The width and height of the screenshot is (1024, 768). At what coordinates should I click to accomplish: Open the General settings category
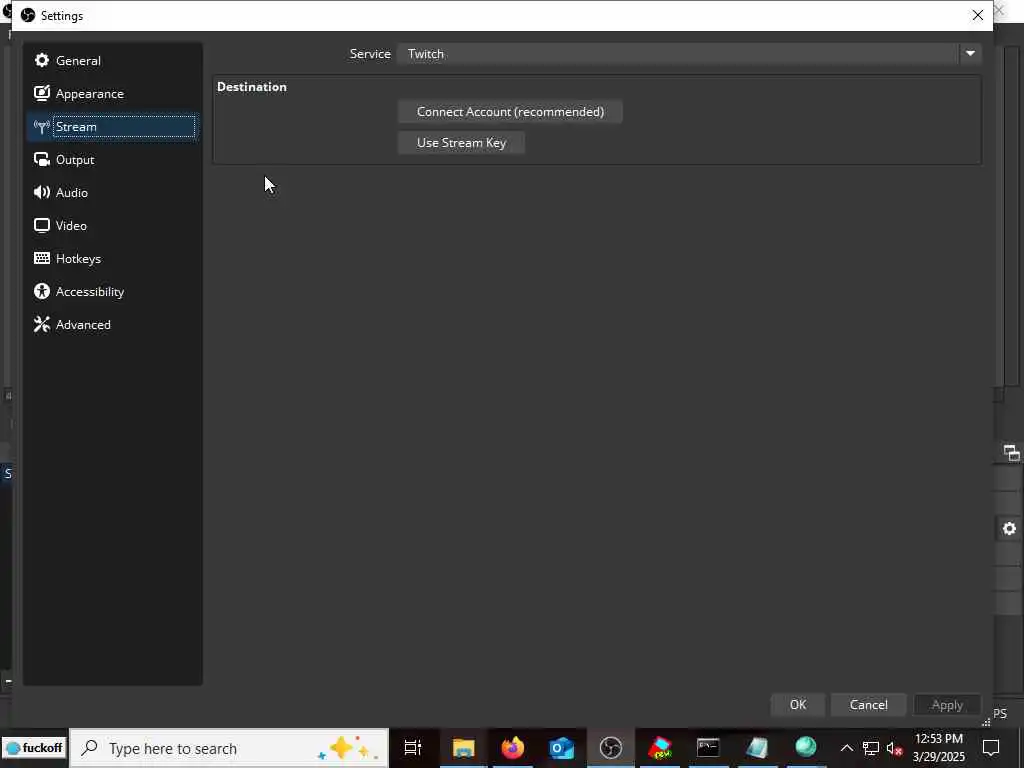(112, 61)
